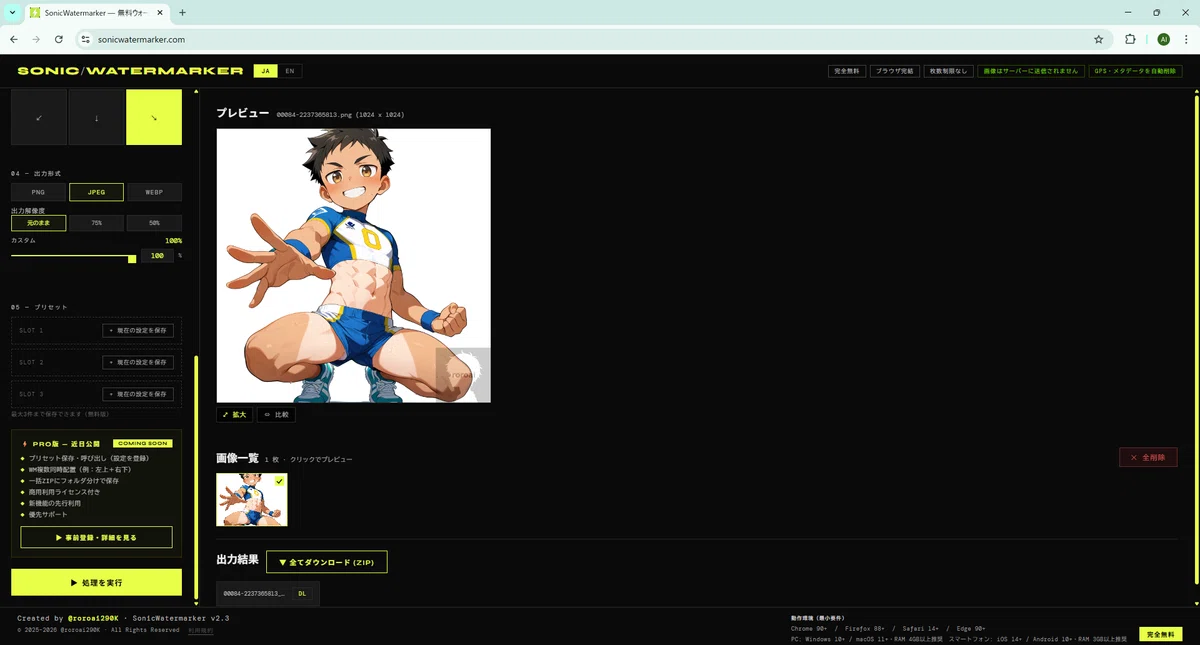Click the footer 完全無料 badge
This screenshot has height=645, width=1200.
coord(1160,634)
